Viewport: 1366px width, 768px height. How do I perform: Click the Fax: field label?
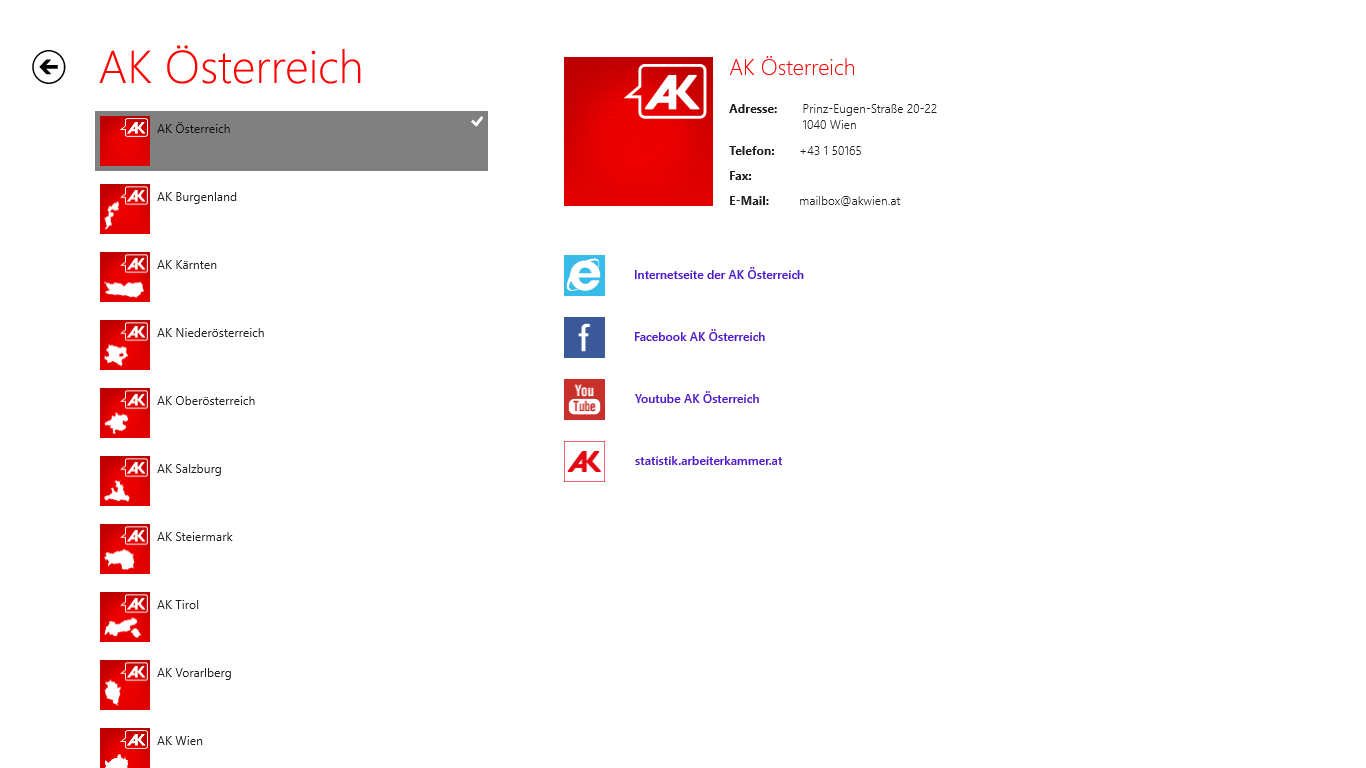(x=740, y=176)
